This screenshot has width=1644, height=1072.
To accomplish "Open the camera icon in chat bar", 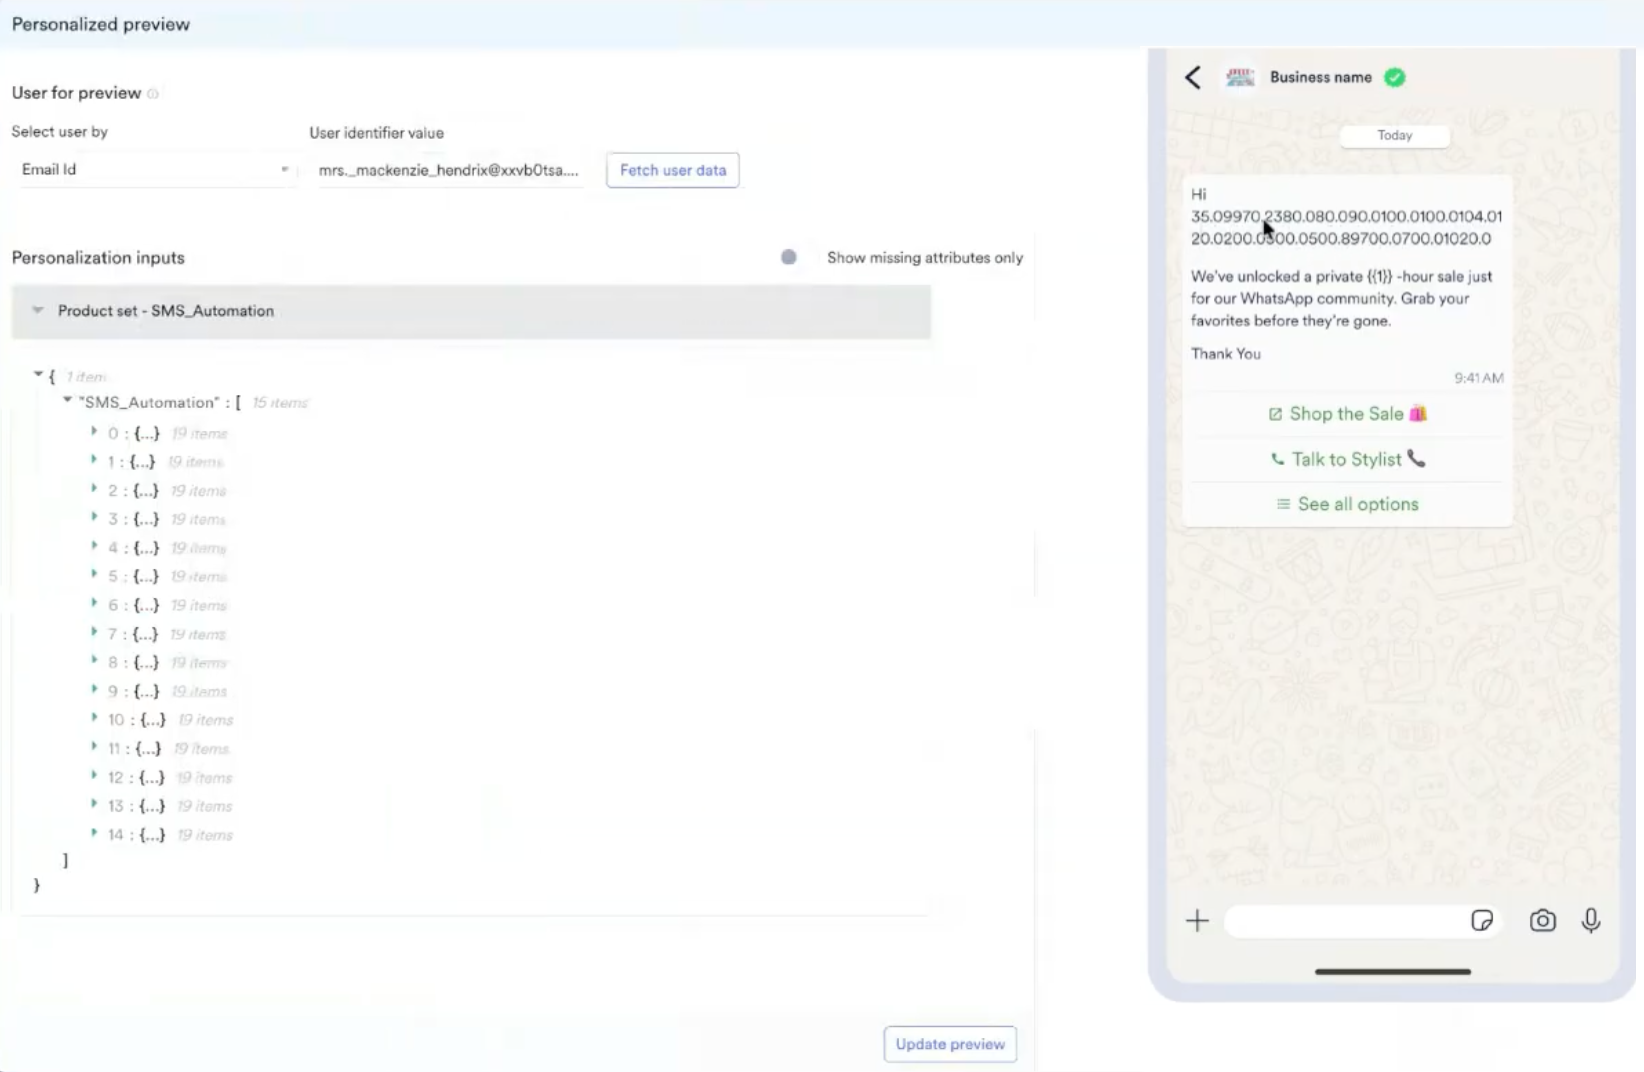I will point(1542,921).
